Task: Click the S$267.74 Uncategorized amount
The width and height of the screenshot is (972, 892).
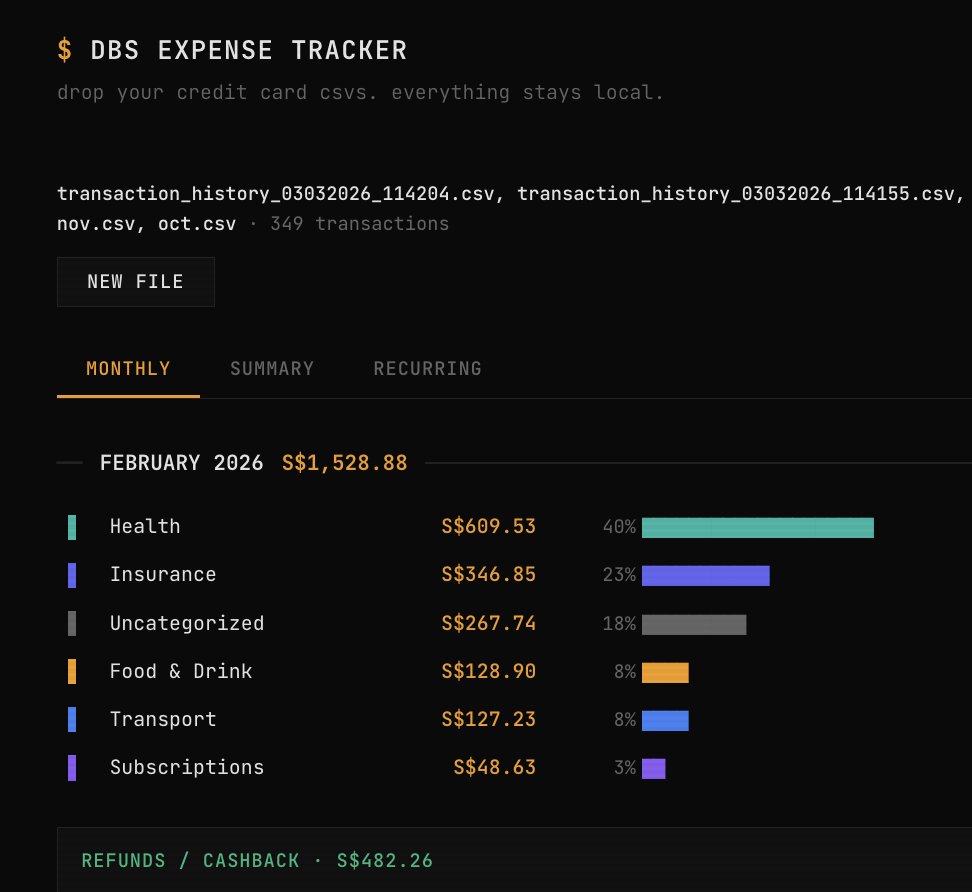Action: click(x=488, y=624)
